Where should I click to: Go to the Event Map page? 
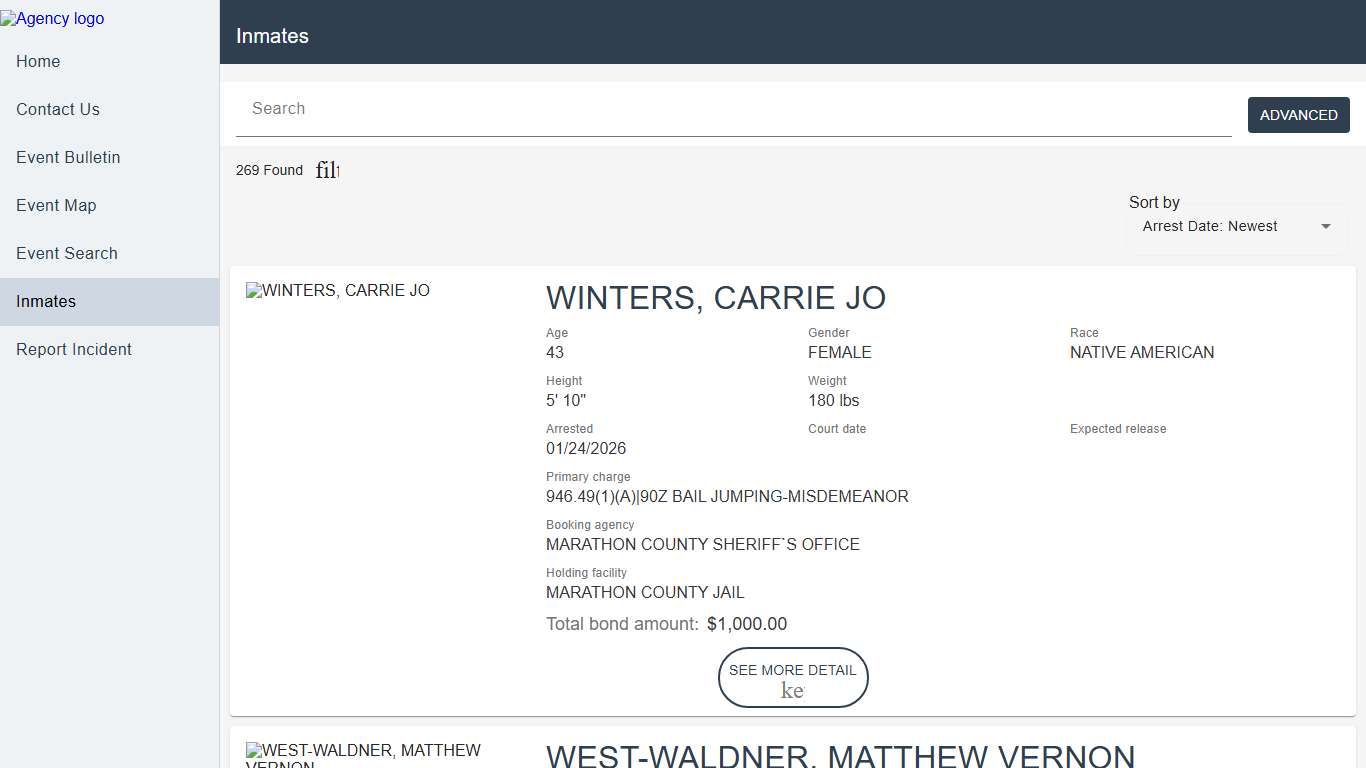[56, 205]
